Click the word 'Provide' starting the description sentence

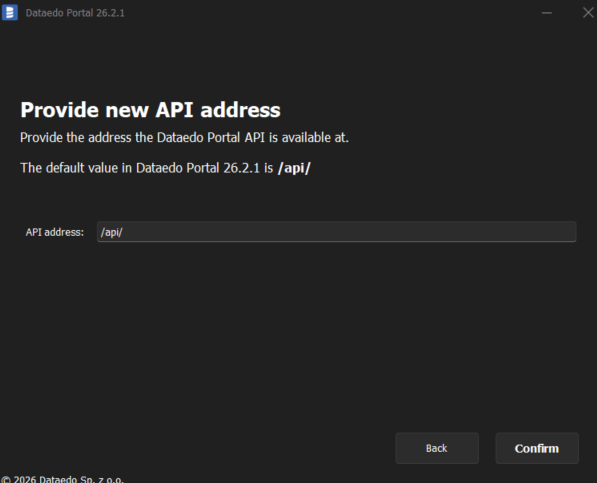pos(42,137)
